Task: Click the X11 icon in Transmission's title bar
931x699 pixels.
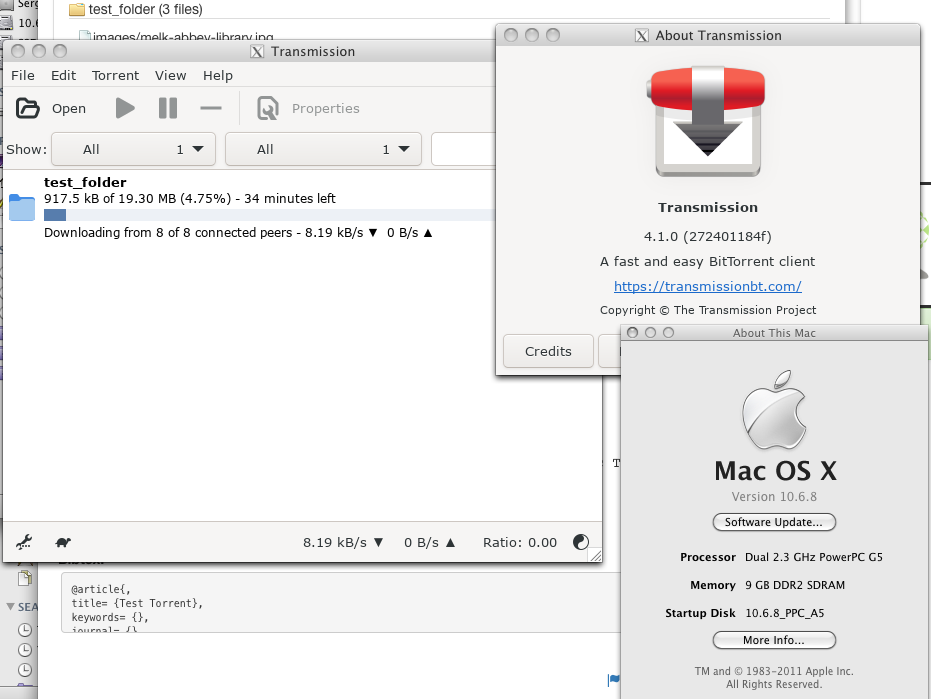Action: [x=256, y=52]
